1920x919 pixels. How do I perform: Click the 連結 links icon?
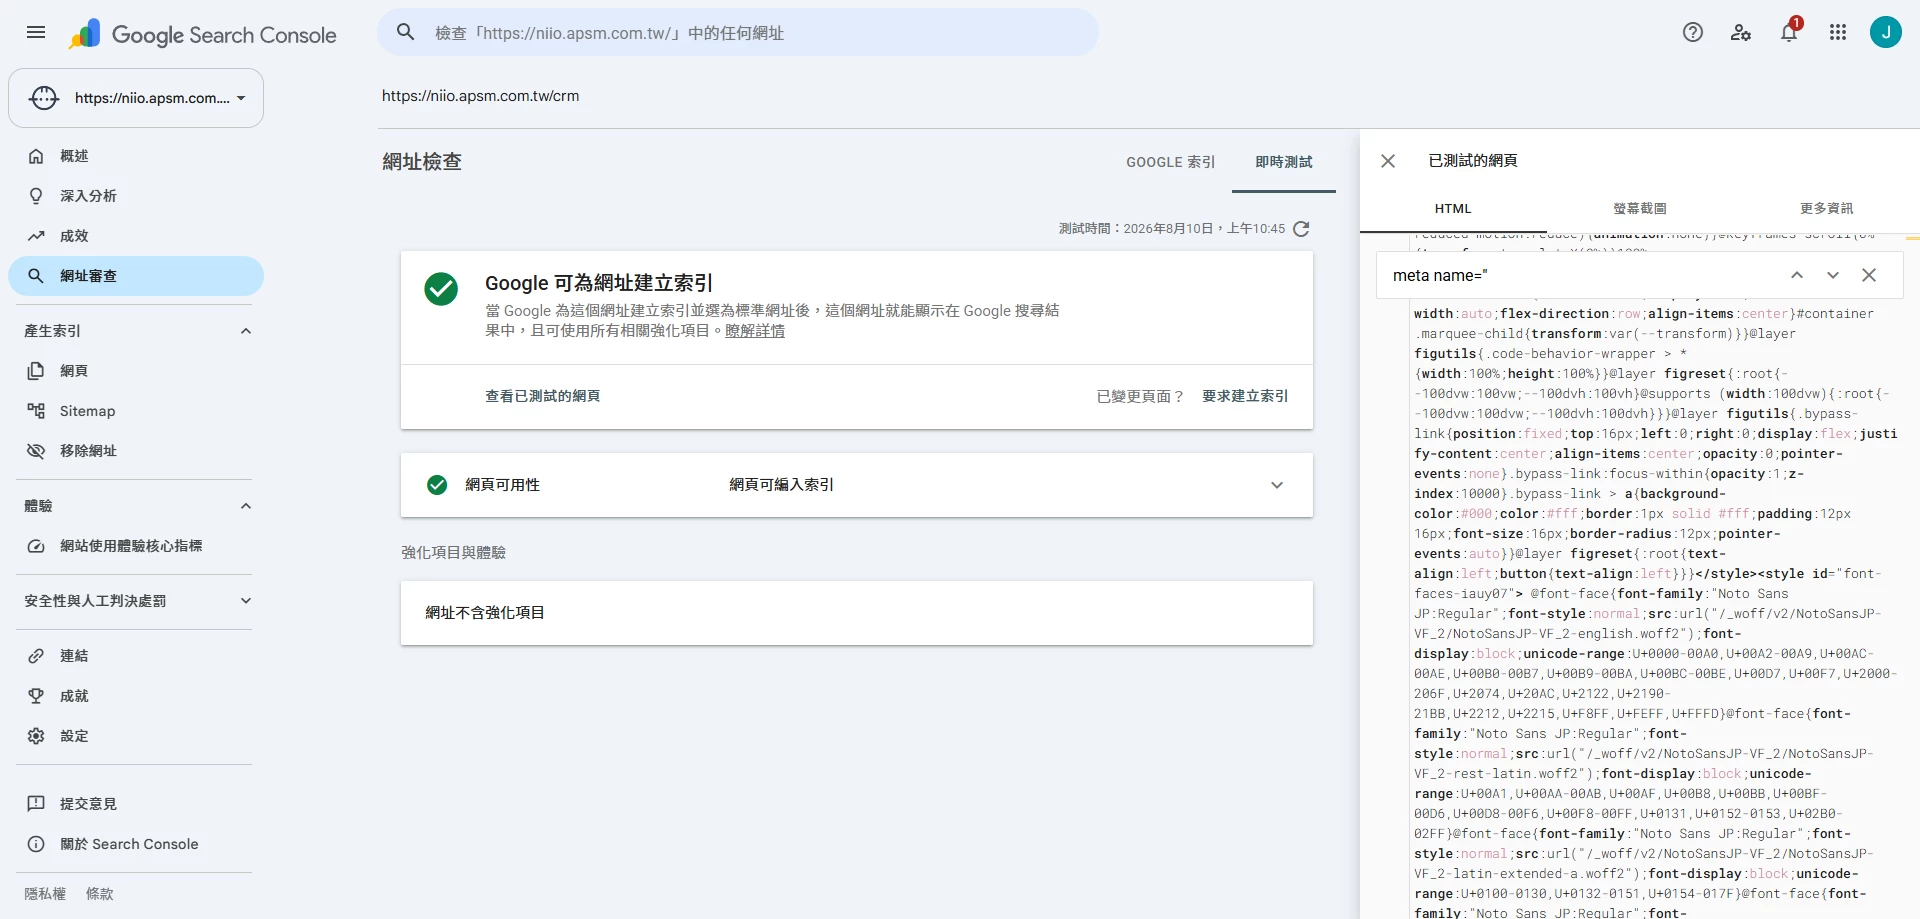(x=36, y=656)
